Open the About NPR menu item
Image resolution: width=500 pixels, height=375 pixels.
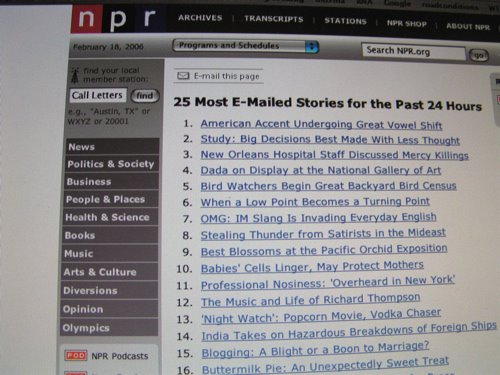click(x=468, y=27)
